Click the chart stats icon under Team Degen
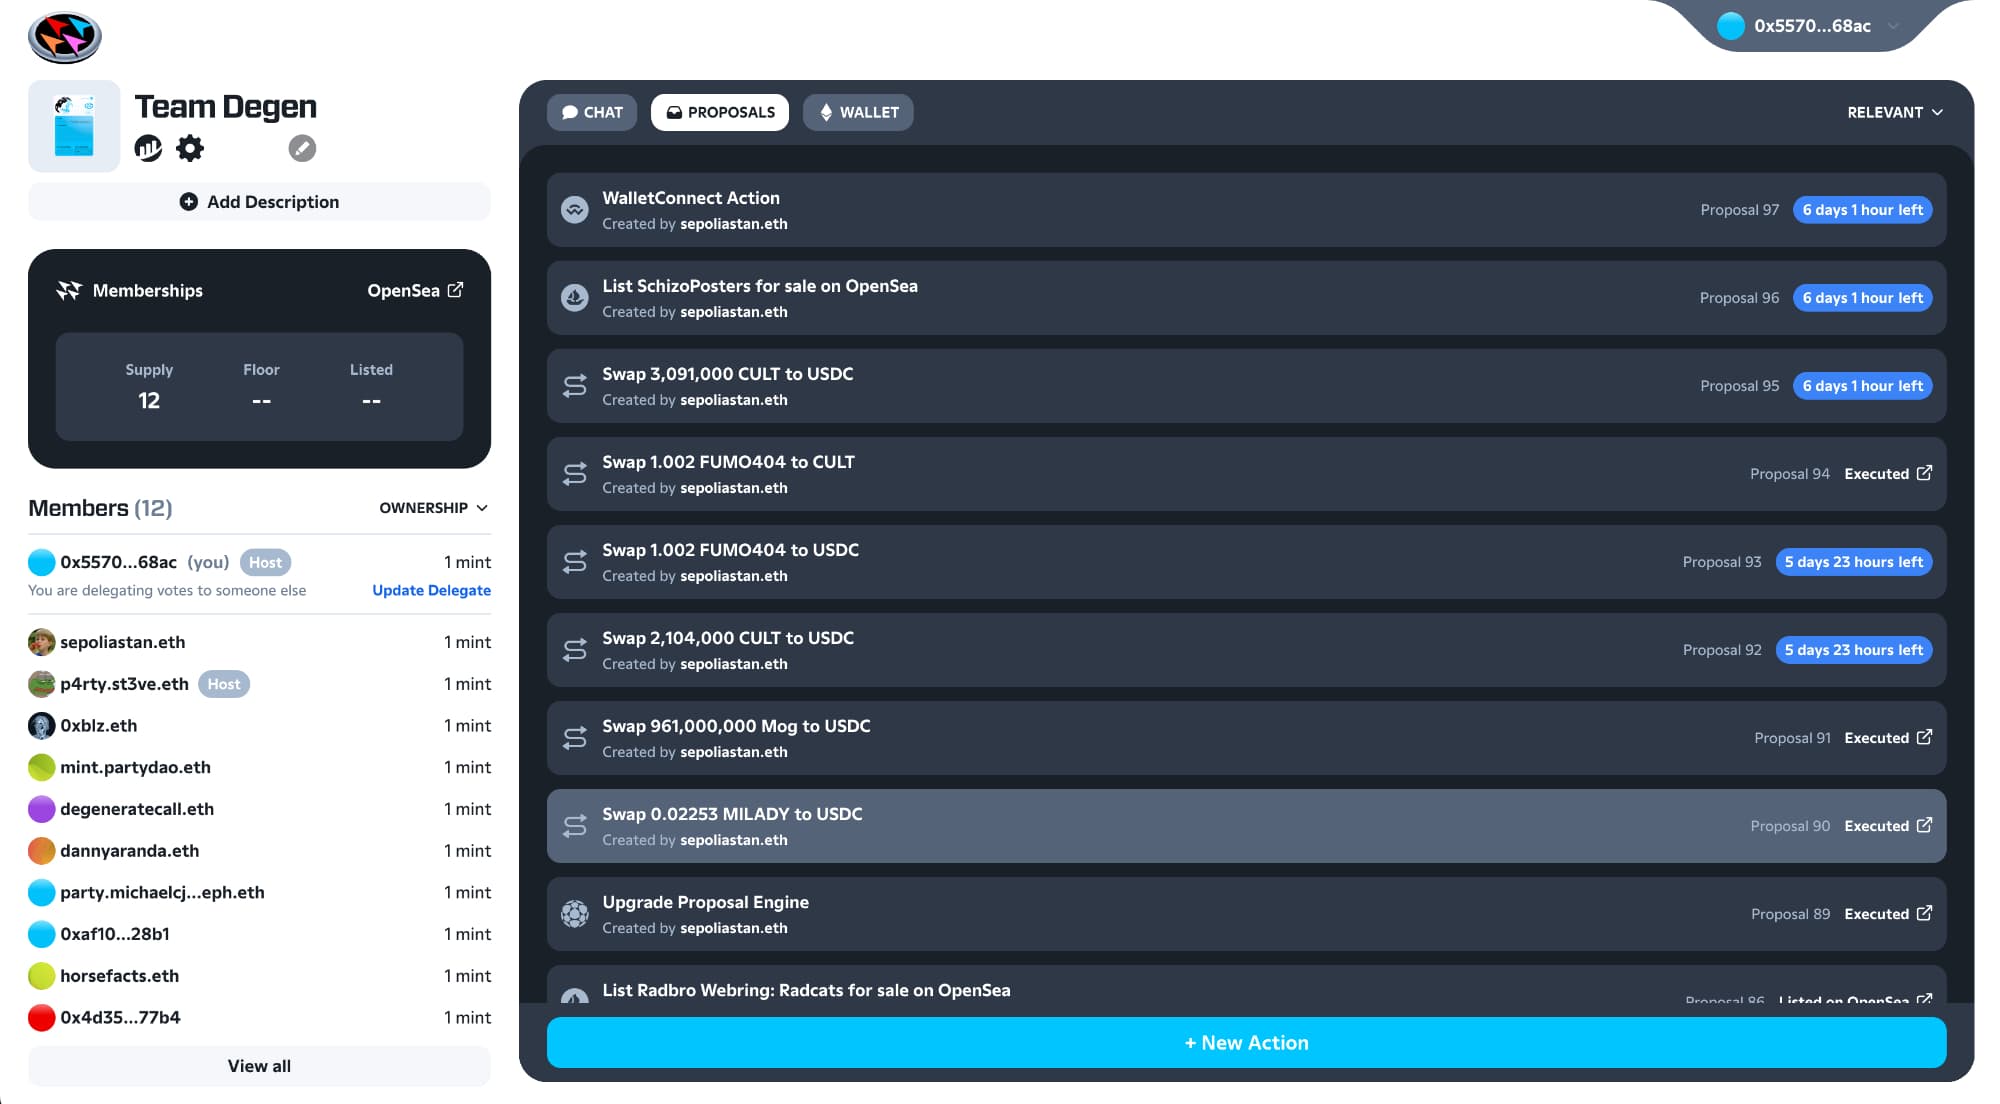The image size is (2000, 1104). coord(149,149)
